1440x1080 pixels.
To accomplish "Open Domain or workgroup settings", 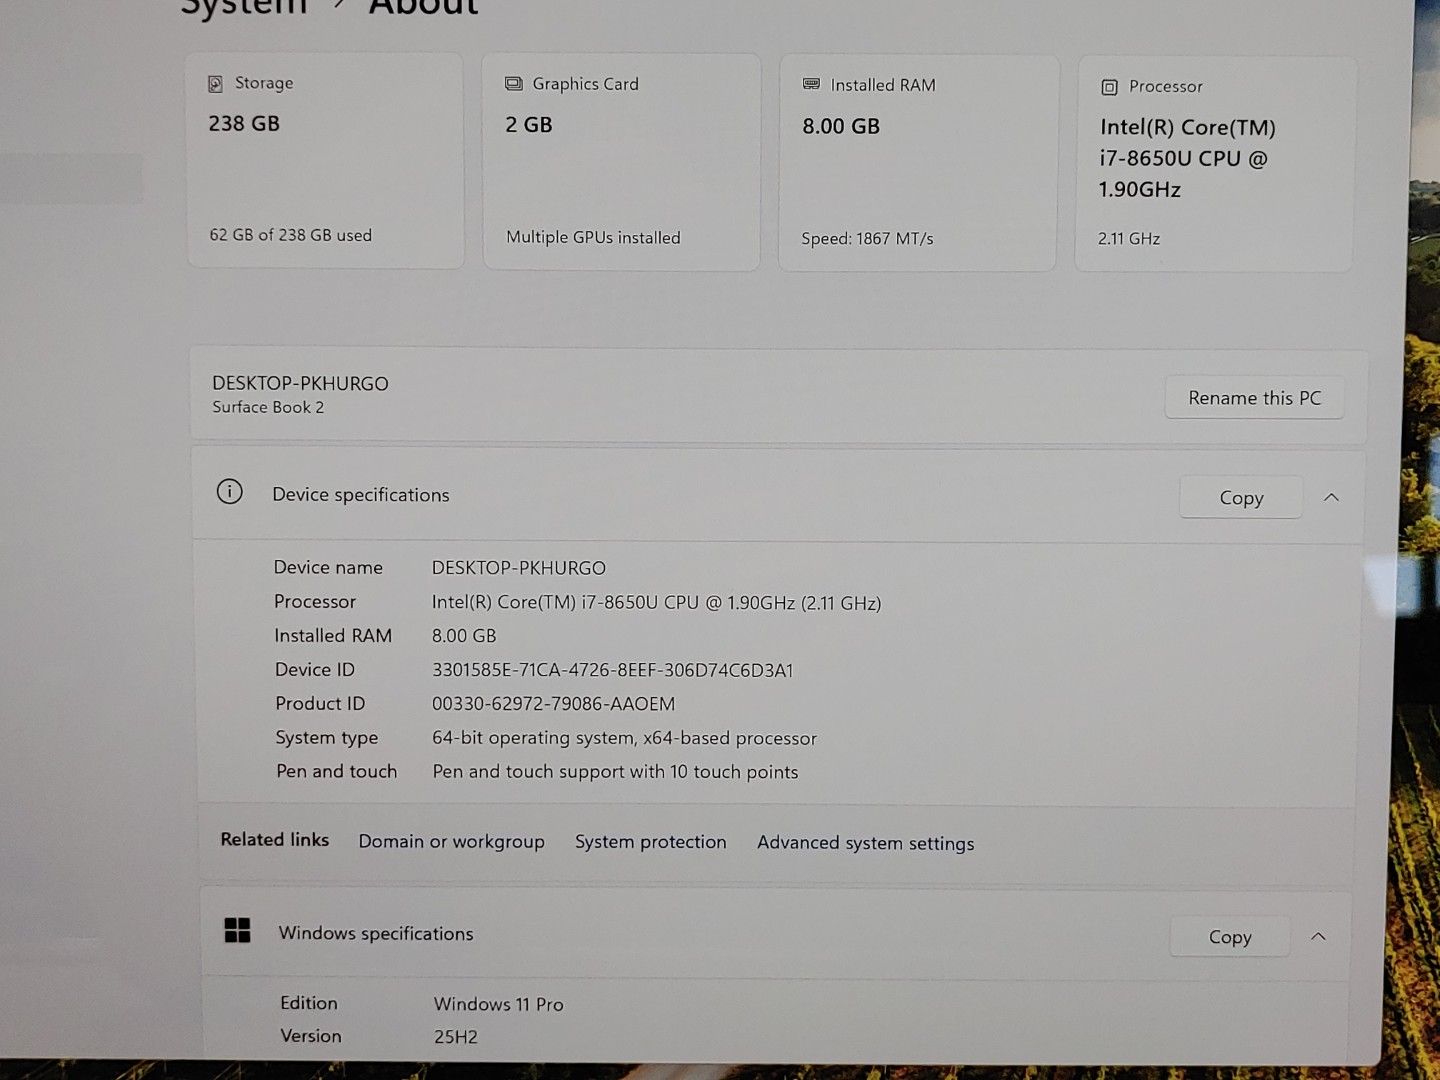I will tap(451, 841).
